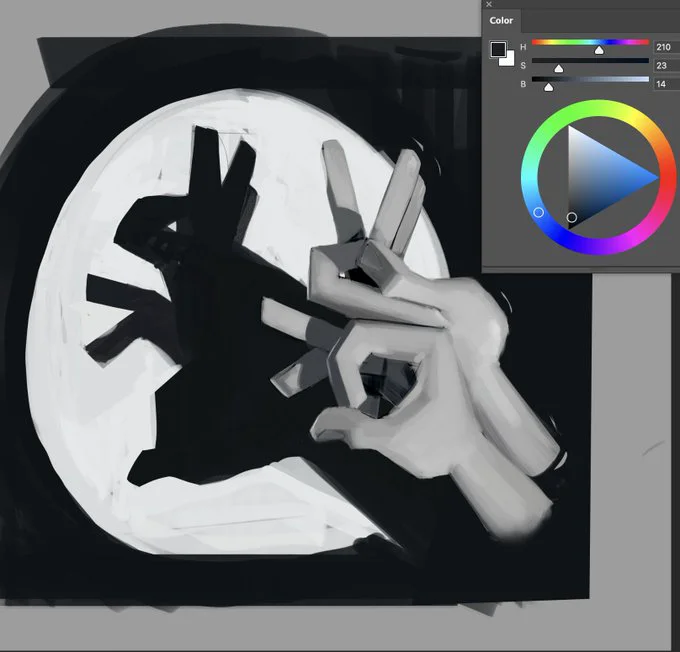Click the hue ring marker circle
Screen dimensions: 680x652
coord(538,212)
